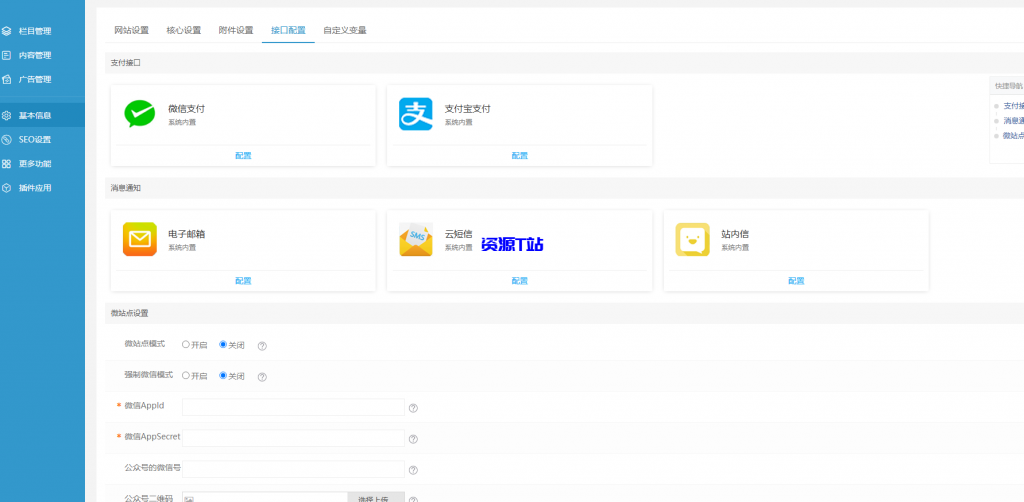Open help tooltip beside 微站点模式
1024x502 pixels.
(262, 346)
